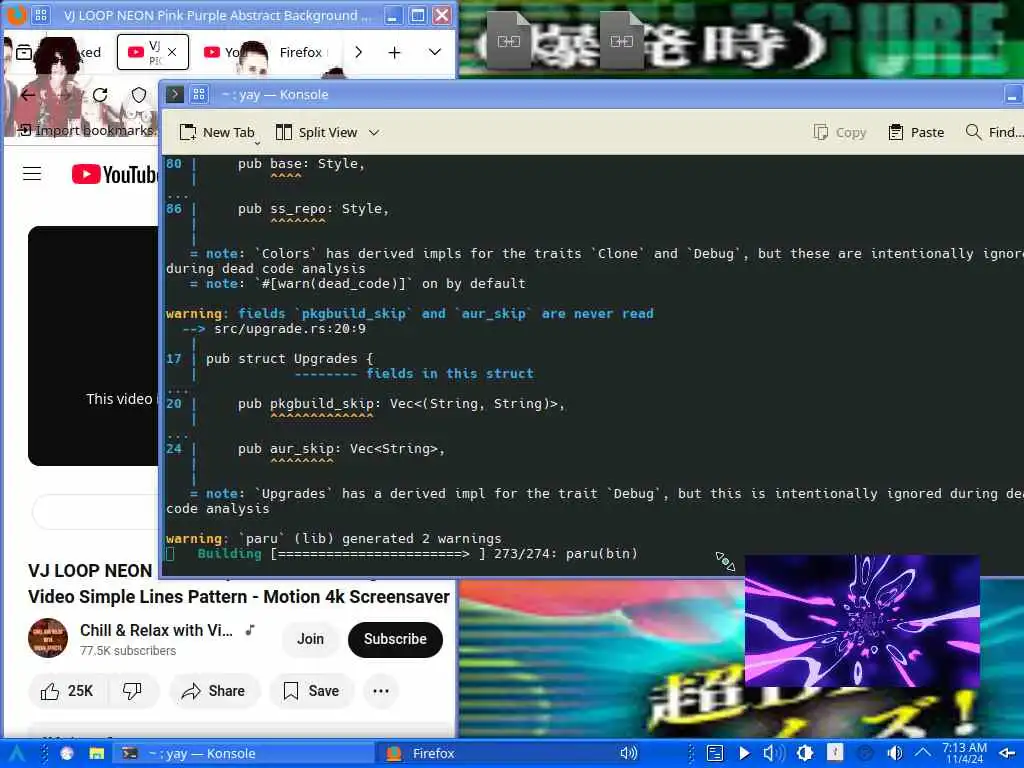Open Find in Konsole toolbar
This screenshot has width=1024, height=768.
(994, 133)
